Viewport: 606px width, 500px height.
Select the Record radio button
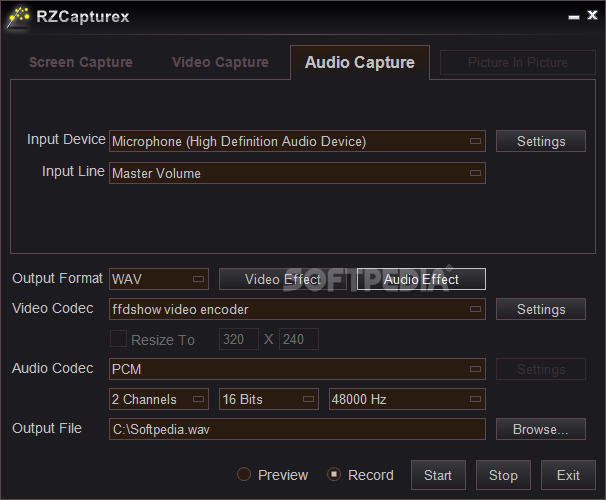[x=334, y=474]
